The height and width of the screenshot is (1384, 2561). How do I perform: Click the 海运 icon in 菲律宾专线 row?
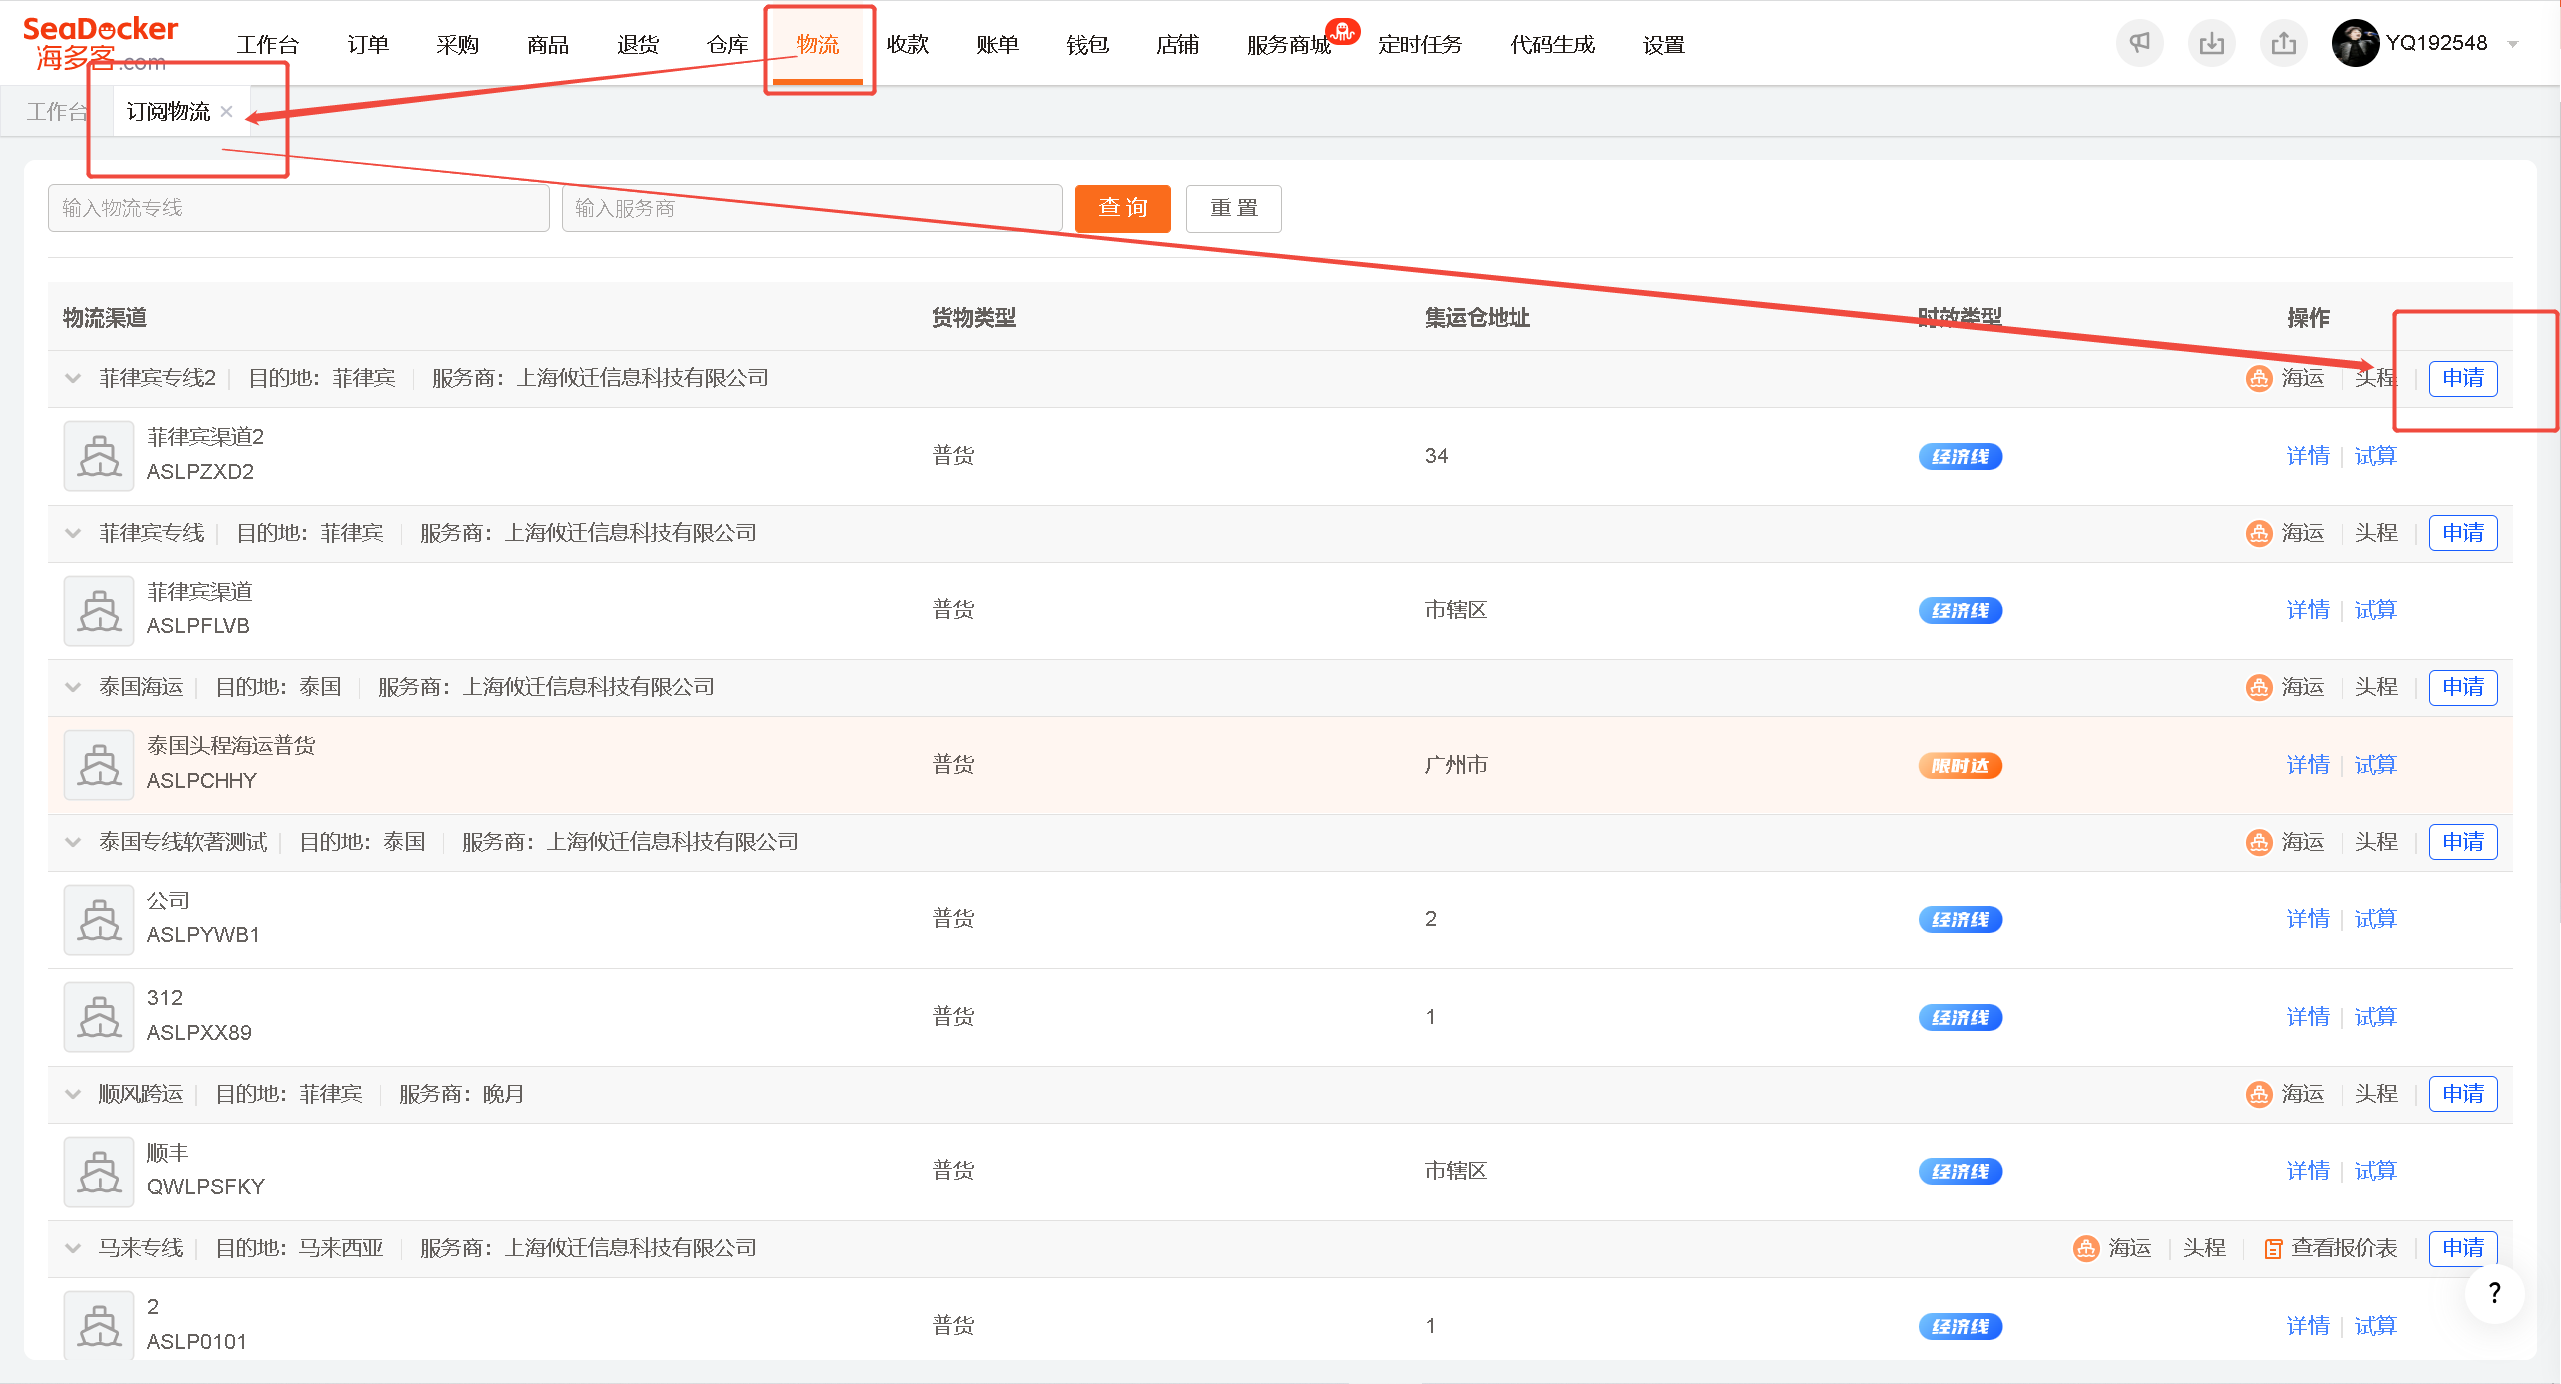[2258, 533]
